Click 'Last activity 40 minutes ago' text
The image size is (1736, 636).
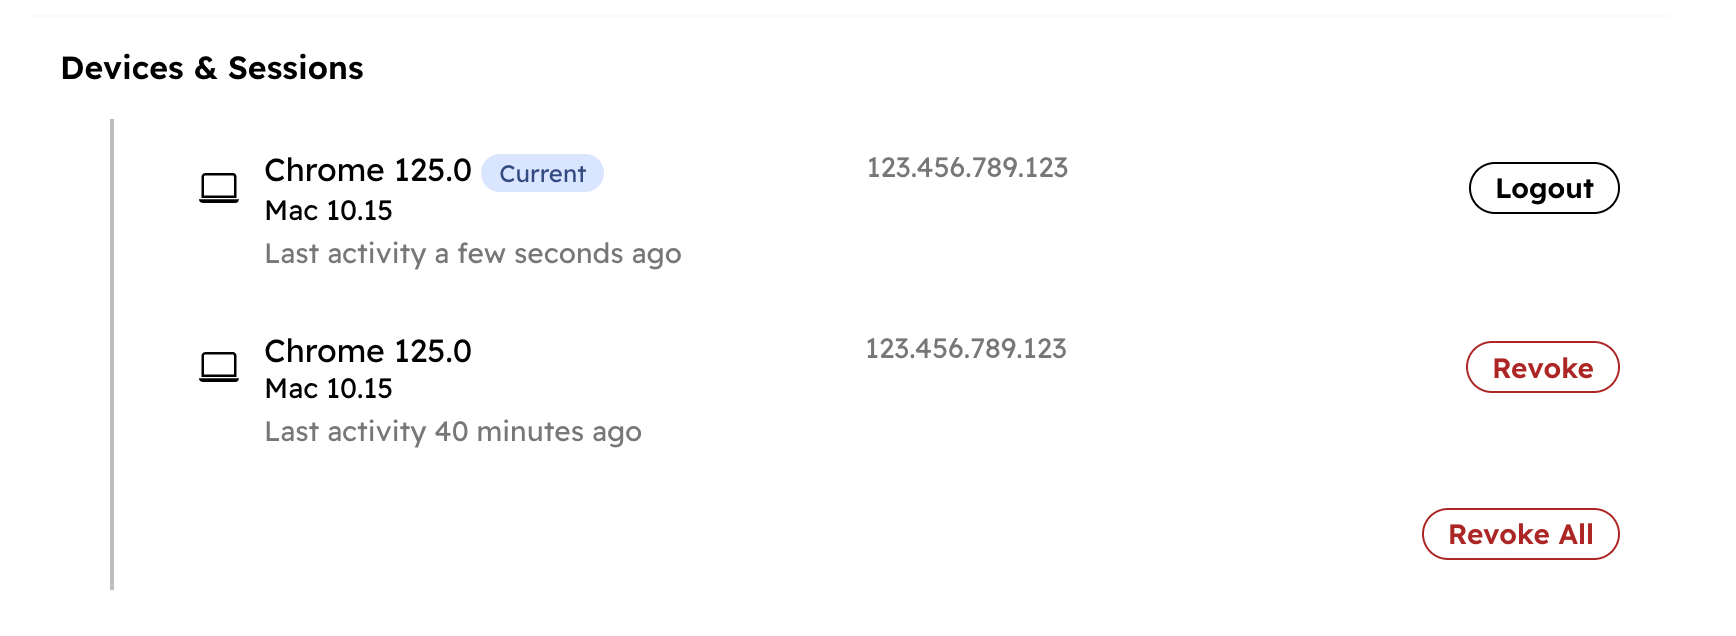pos(453,432)
